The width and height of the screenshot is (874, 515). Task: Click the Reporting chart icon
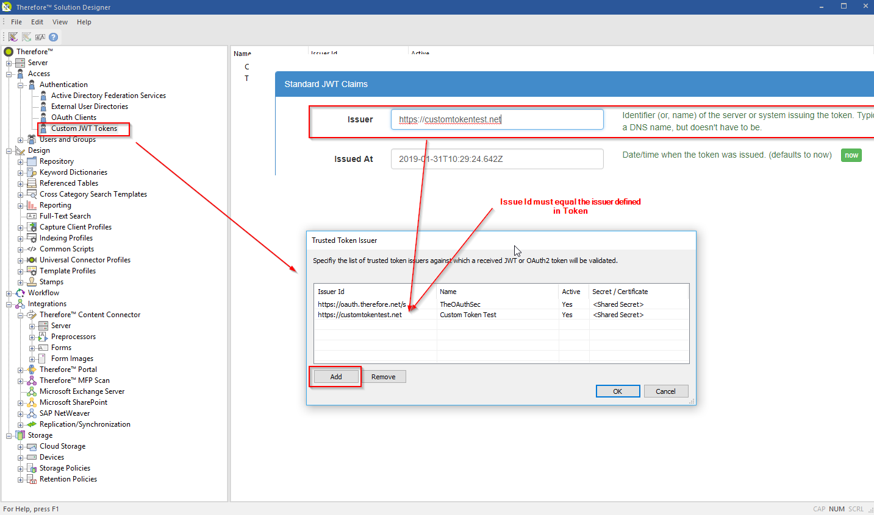(x=32, y=205)
